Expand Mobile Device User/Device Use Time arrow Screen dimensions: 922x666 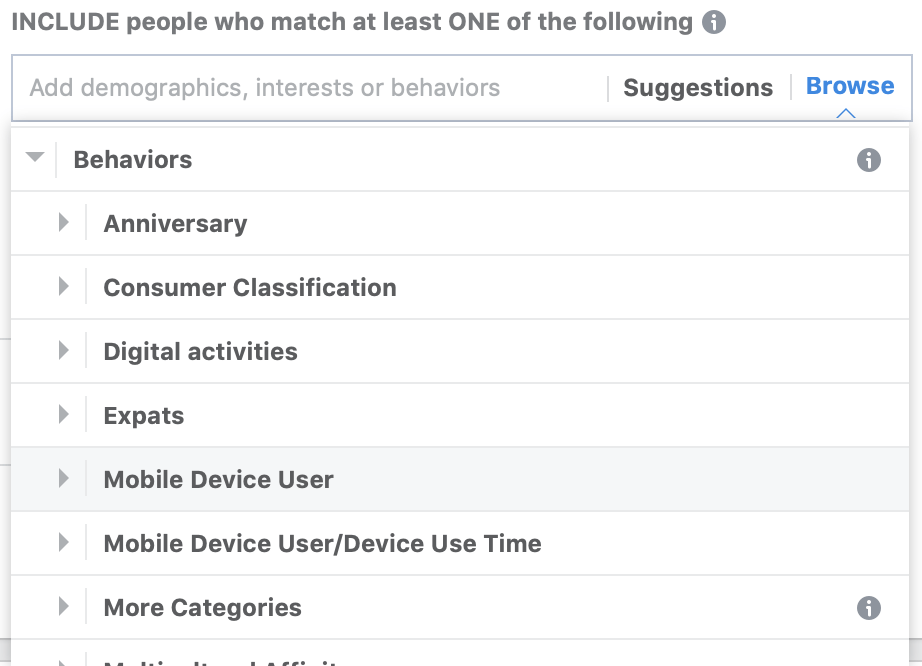click(64, 543)
